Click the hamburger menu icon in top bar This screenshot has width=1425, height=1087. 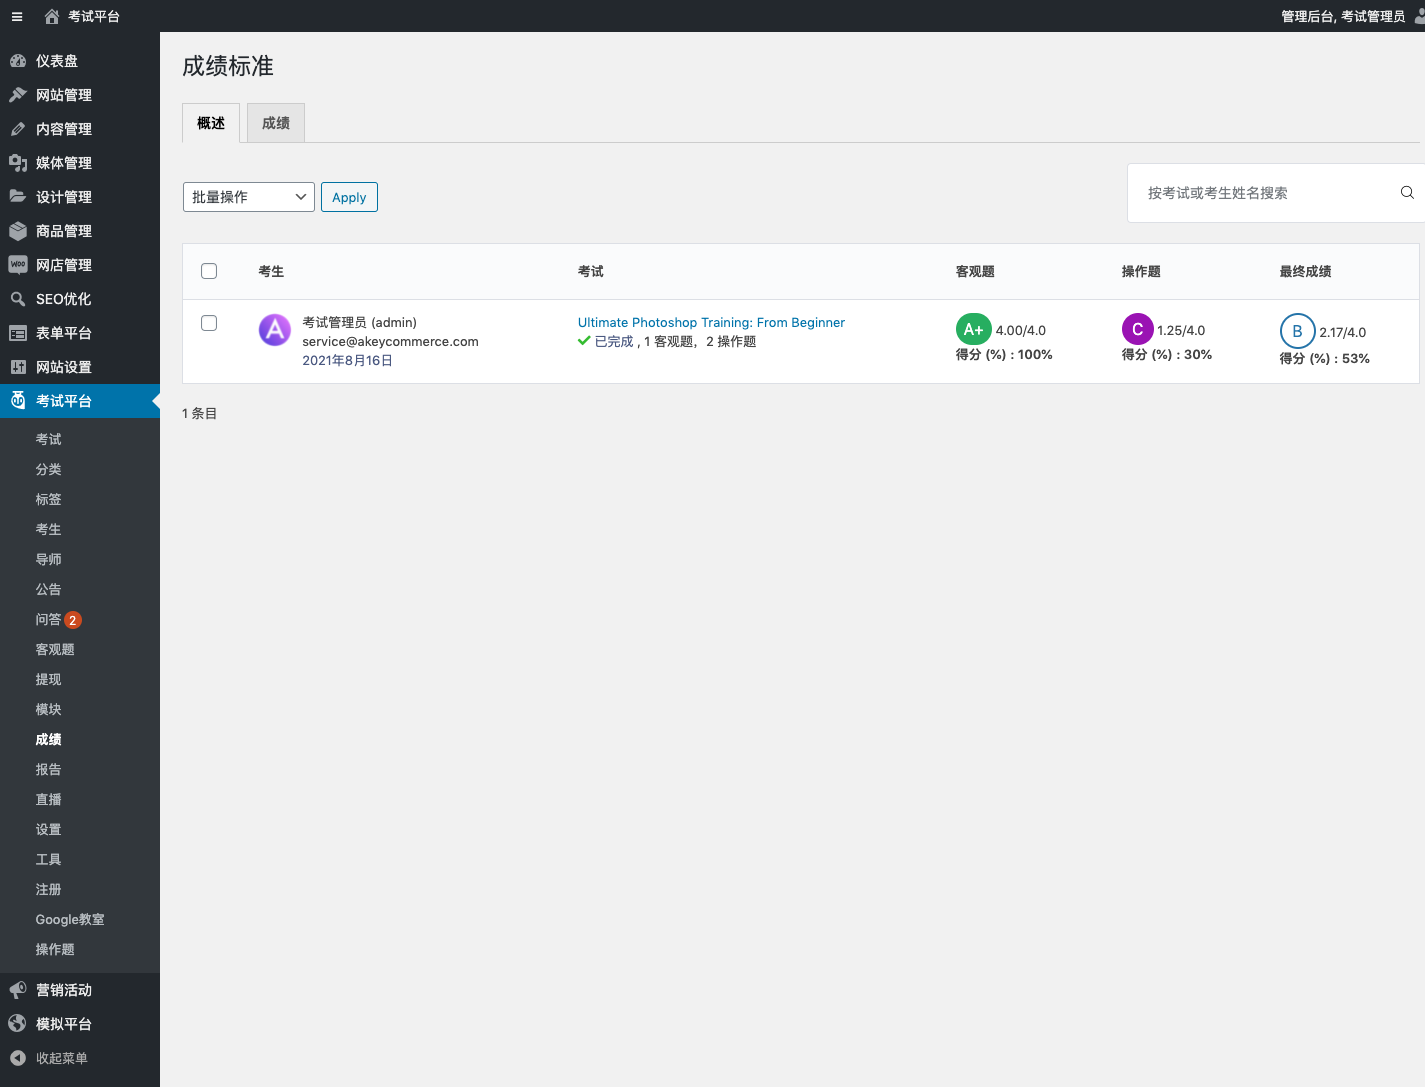17,16
